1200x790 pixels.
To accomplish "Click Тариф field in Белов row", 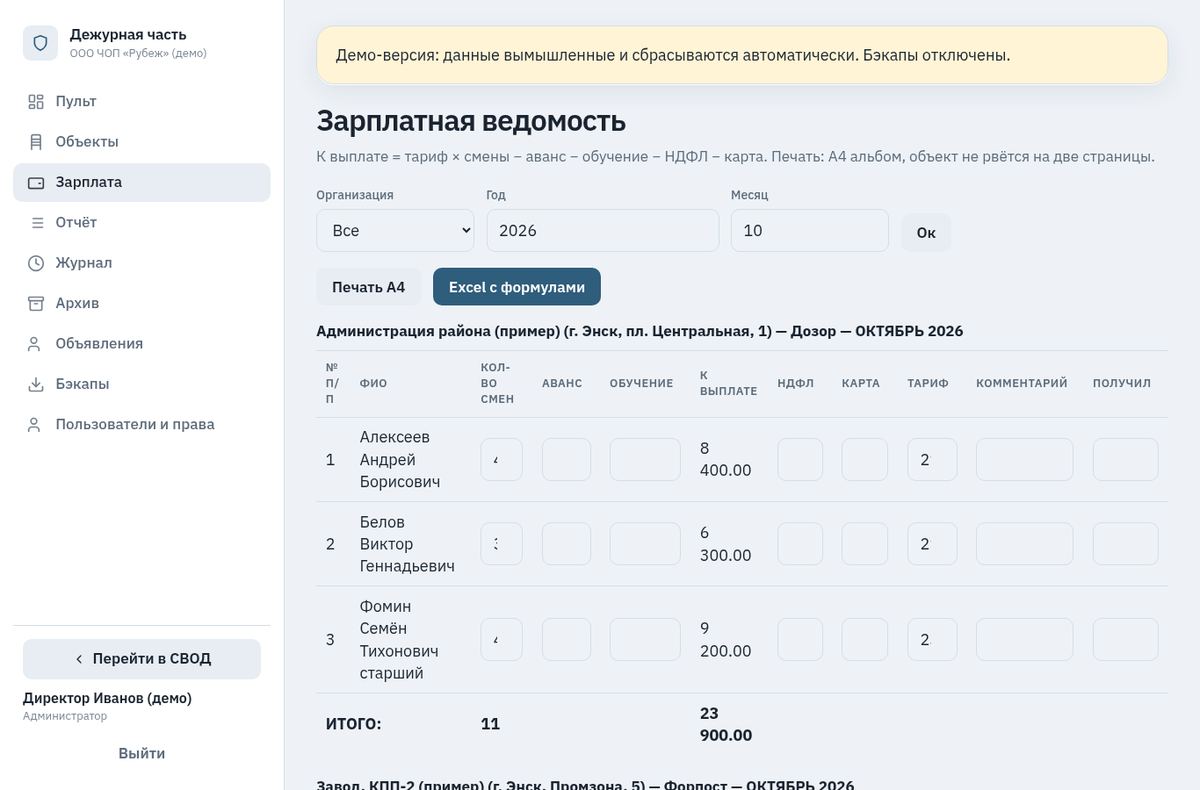I will pyautogui.click(x=932, y=544).
